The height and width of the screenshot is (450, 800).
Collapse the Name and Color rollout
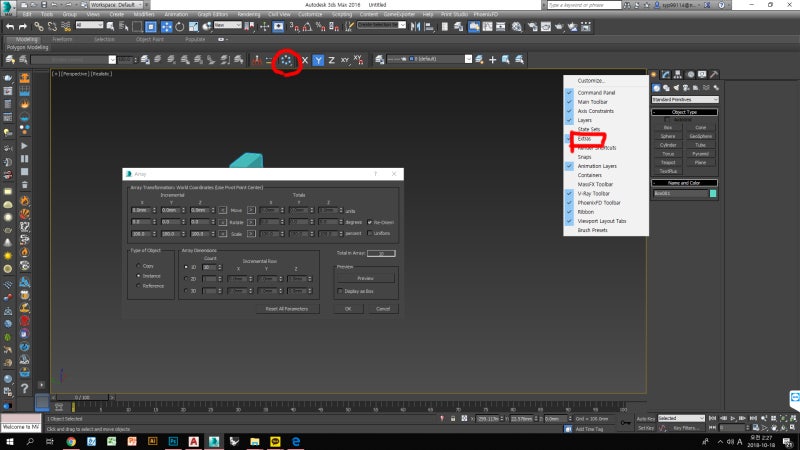685,183
